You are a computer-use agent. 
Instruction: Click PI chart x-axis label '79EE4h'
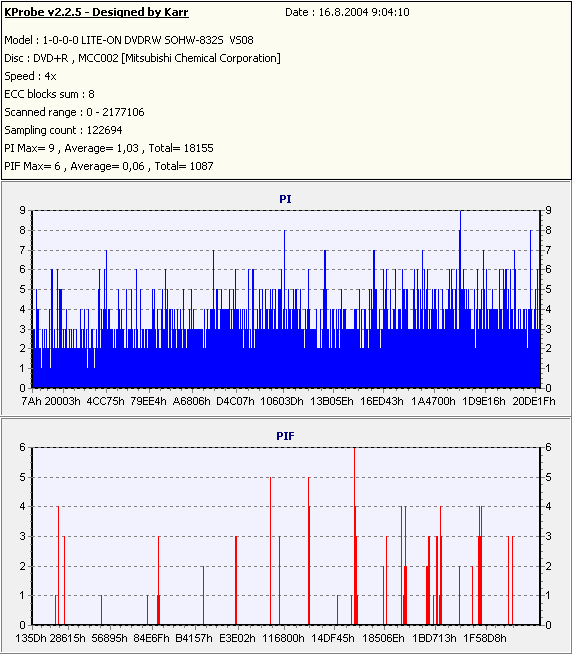pyautogui.click(x=148, y=401)
